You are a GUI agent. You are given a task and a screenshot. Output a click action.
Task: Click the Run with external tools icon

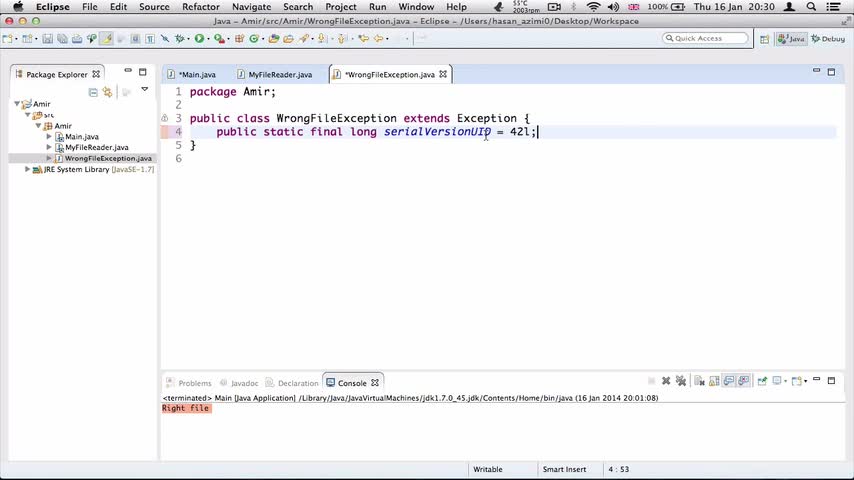pyautogui.click(x=219, y=38)
